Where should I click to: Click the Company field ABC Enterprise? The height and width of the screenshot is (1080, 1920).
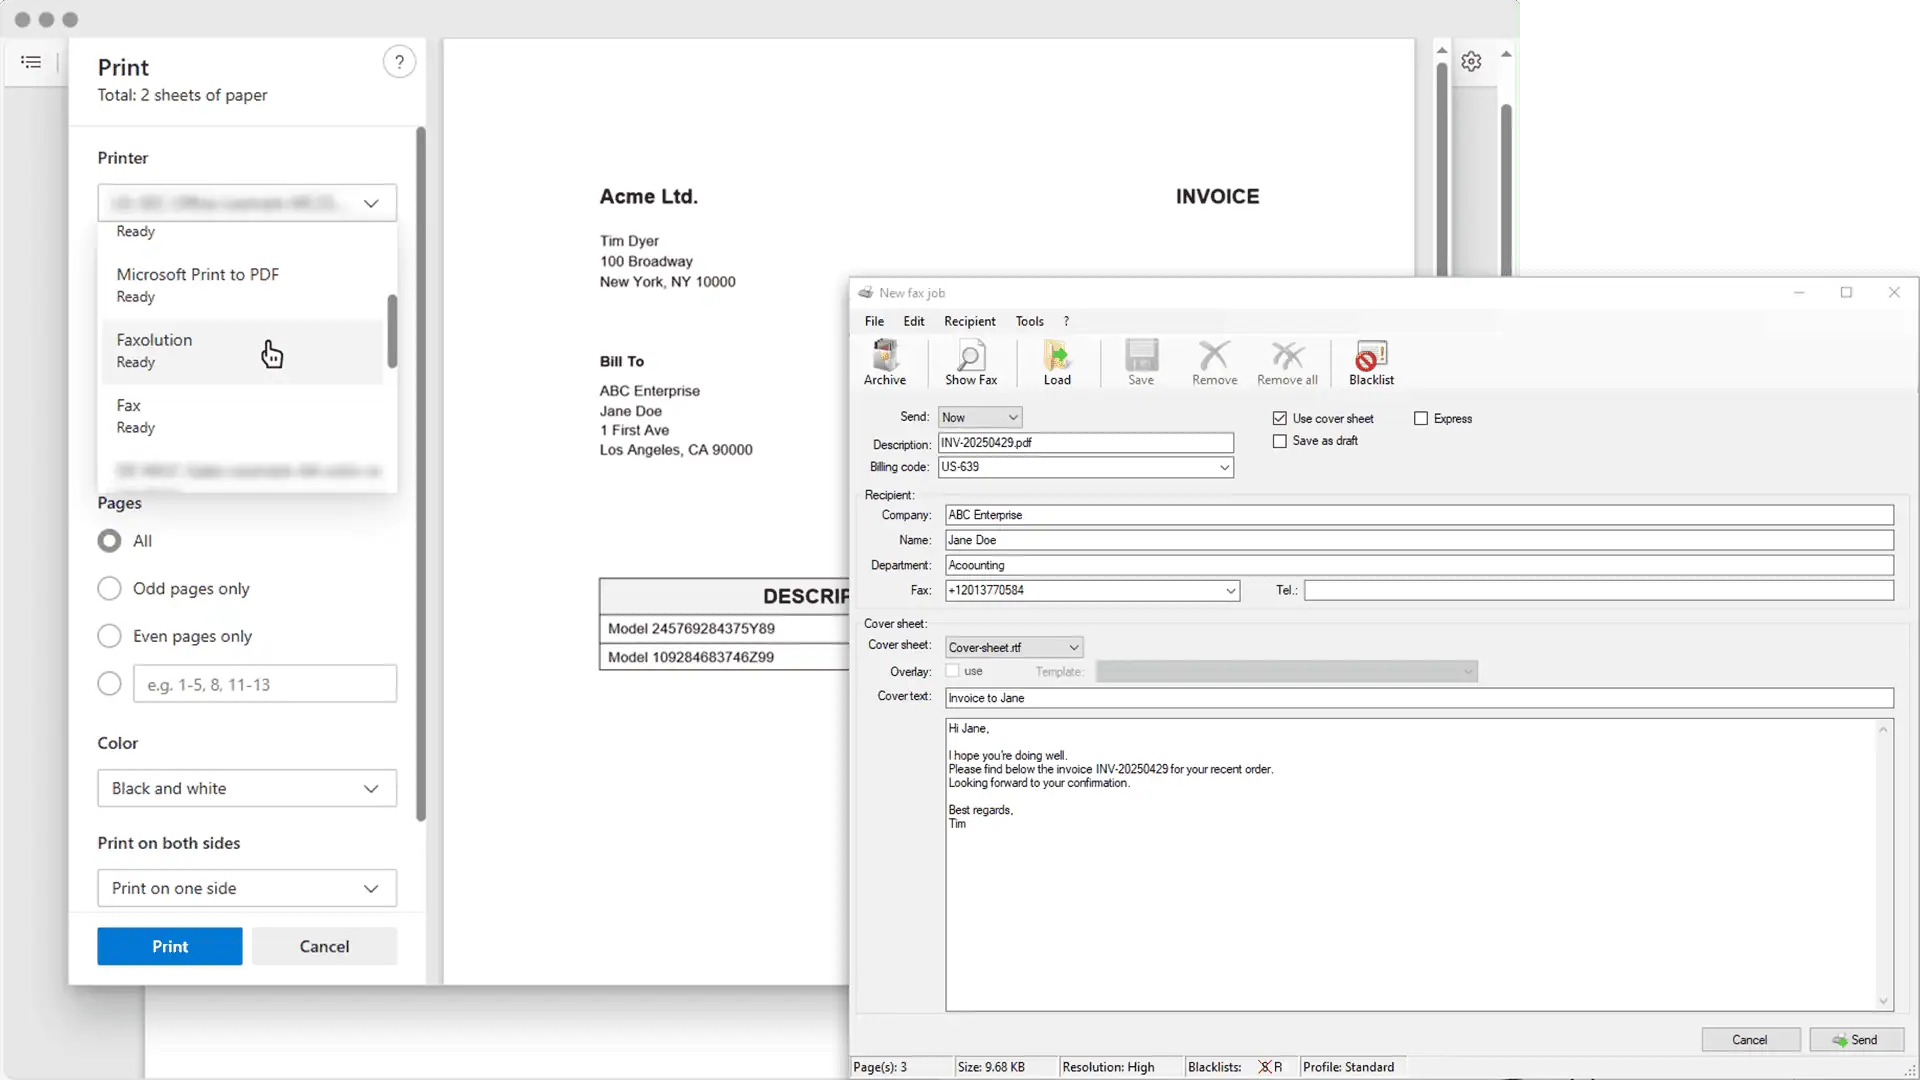click(1419, 515)
